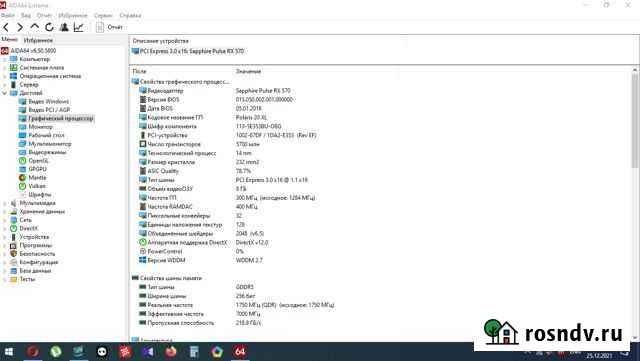Open Firefox from the taskbar

tap(171, 352)
